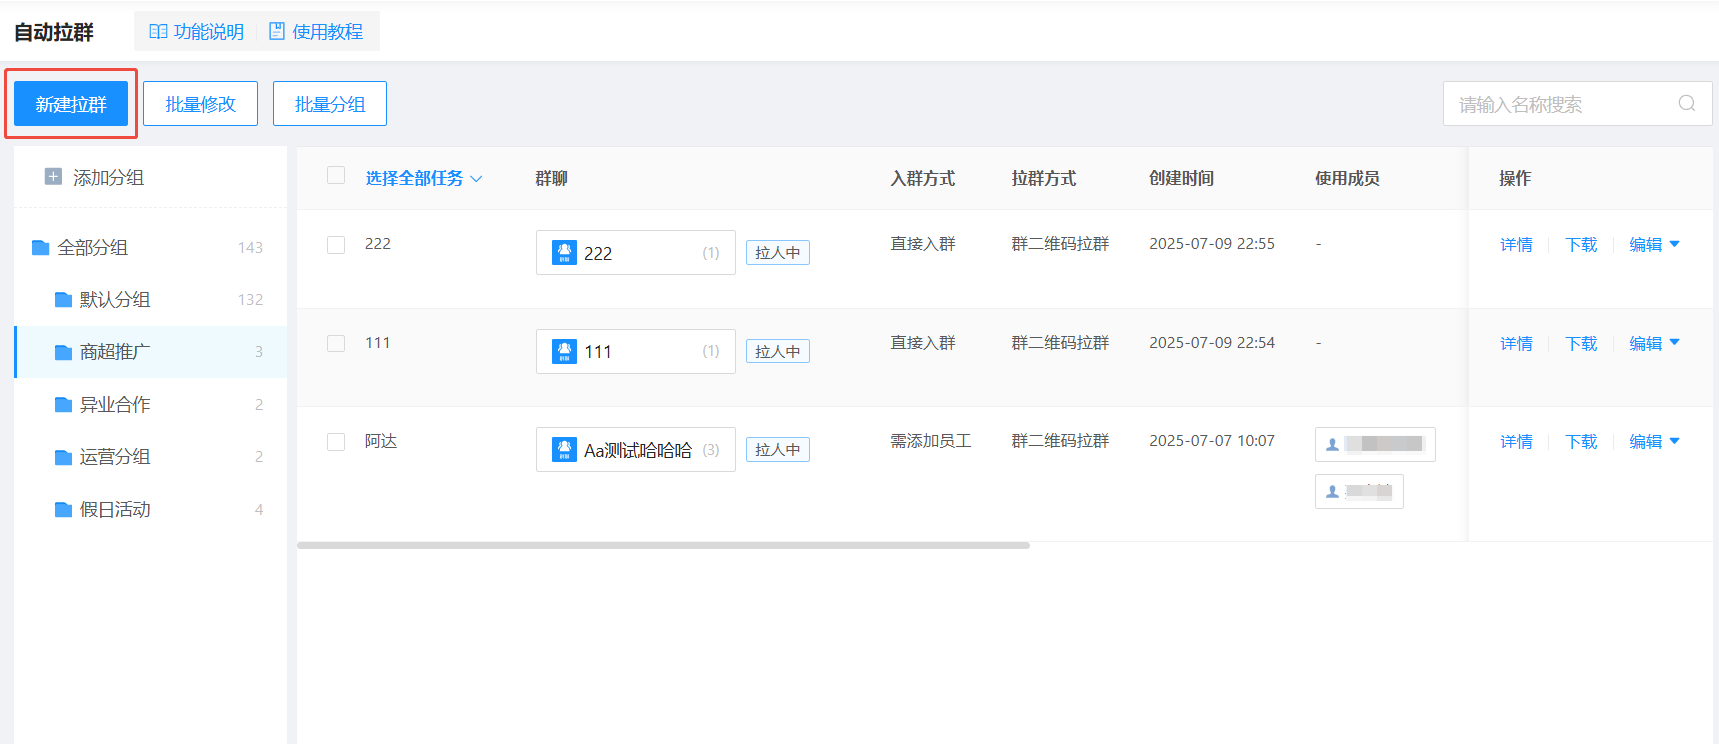Viewport: 1719px width, 744px height.
Task: Tick the select-all checkbox in table header
Action: click(x=336, y=175)
